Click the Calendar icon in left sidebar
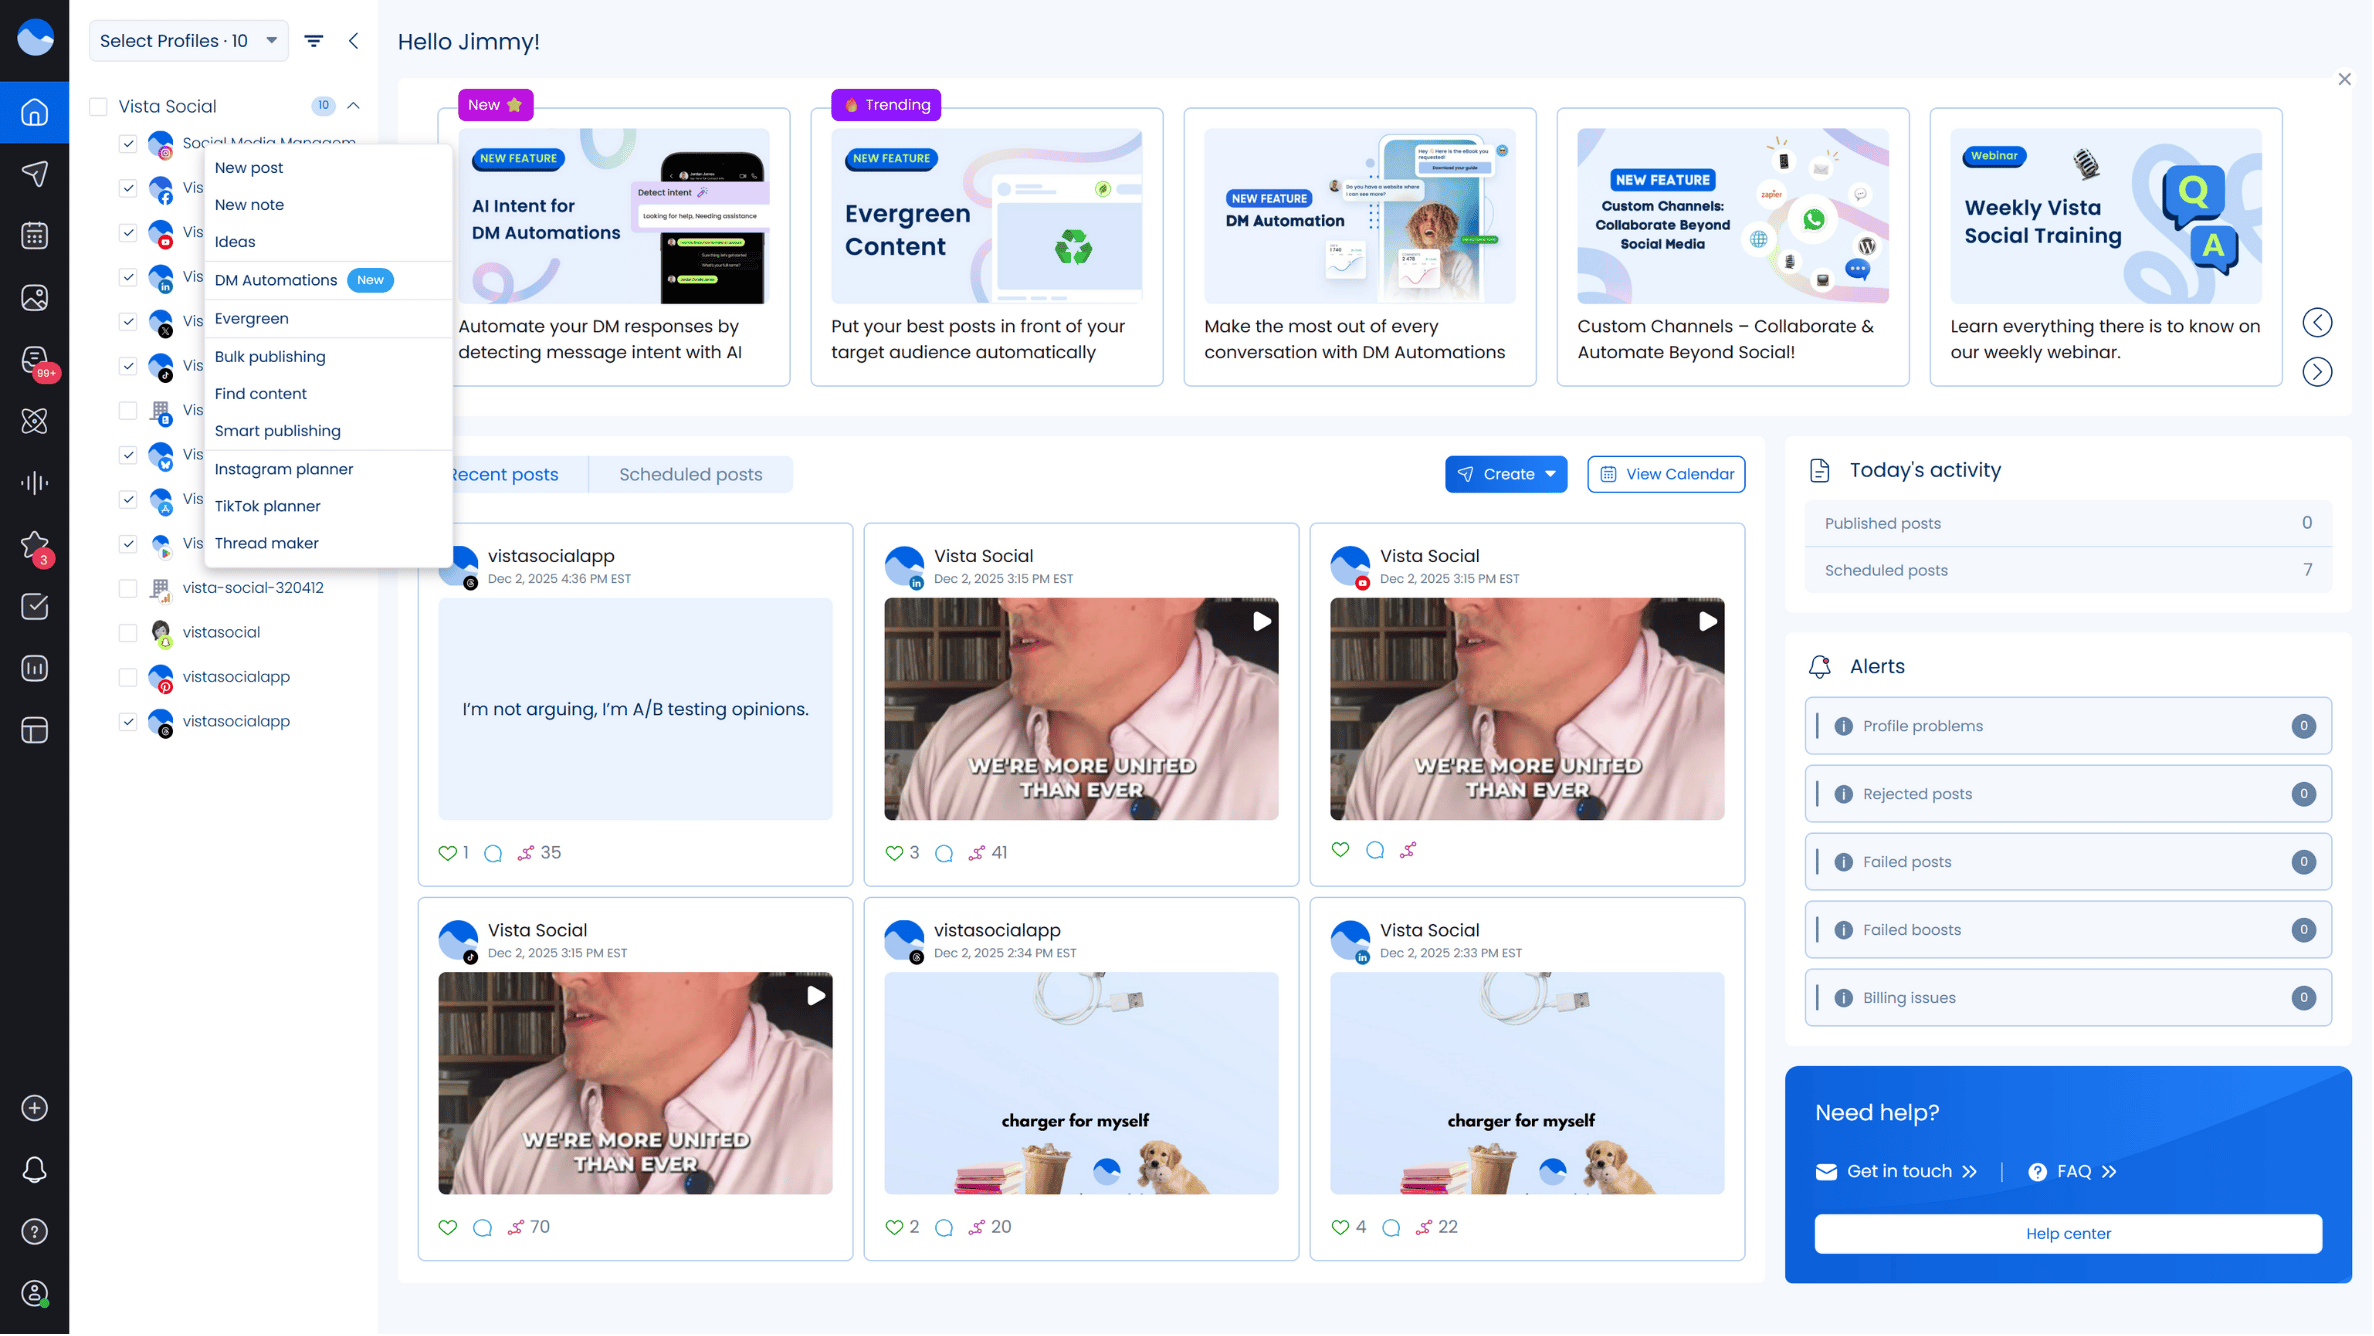 tap(34, 236)
